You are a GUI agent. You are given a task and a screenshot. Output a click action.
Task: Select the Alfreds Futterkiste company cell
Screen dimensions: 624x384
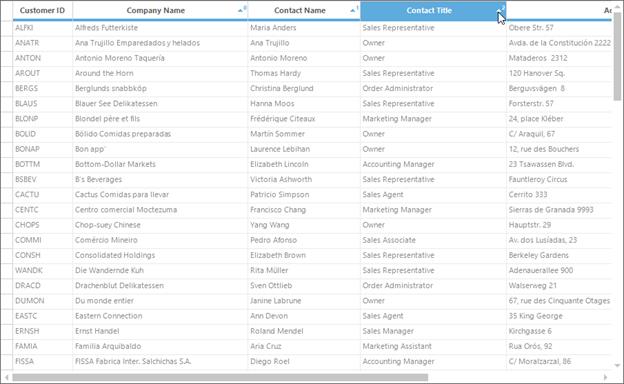click(160, 28)
